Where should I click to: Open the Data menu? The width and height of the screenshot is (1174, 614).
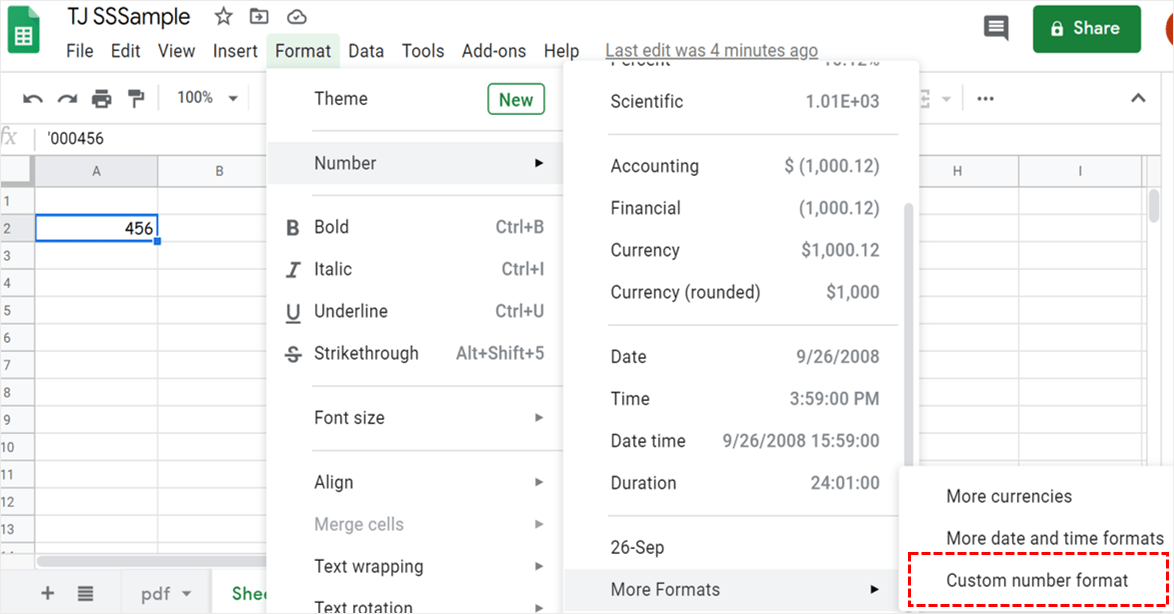tap(366, 51)
